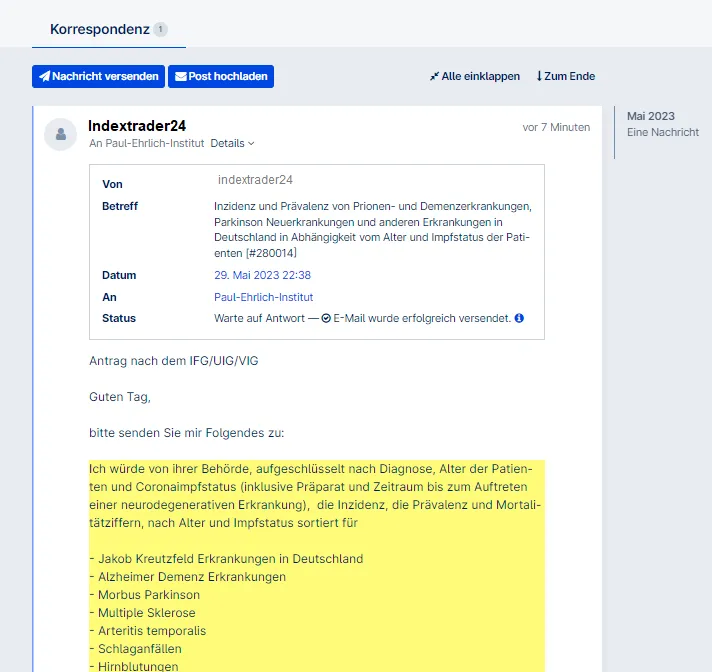The image size is (712, 672).
Task: Click the 'Warte auf Antwort' status text
Action: point(259,318)
